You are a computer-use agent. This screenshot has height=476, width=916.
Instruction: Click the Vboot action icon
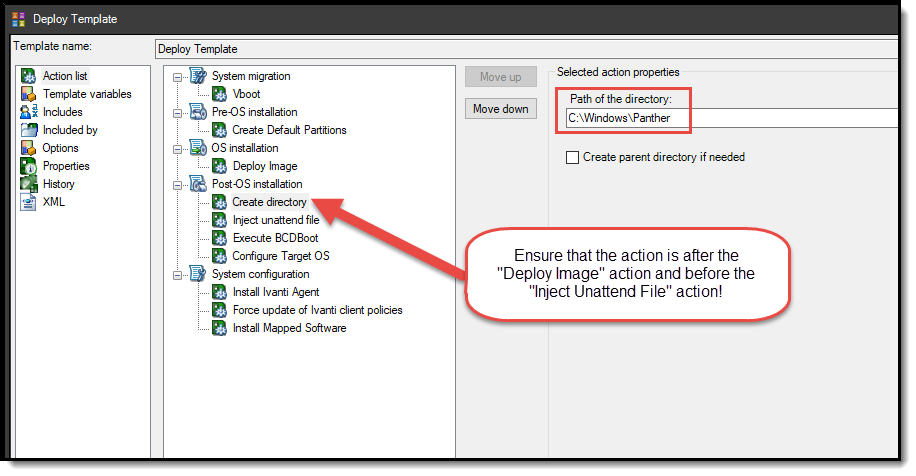pyautogui.click(x=220, y=94)
